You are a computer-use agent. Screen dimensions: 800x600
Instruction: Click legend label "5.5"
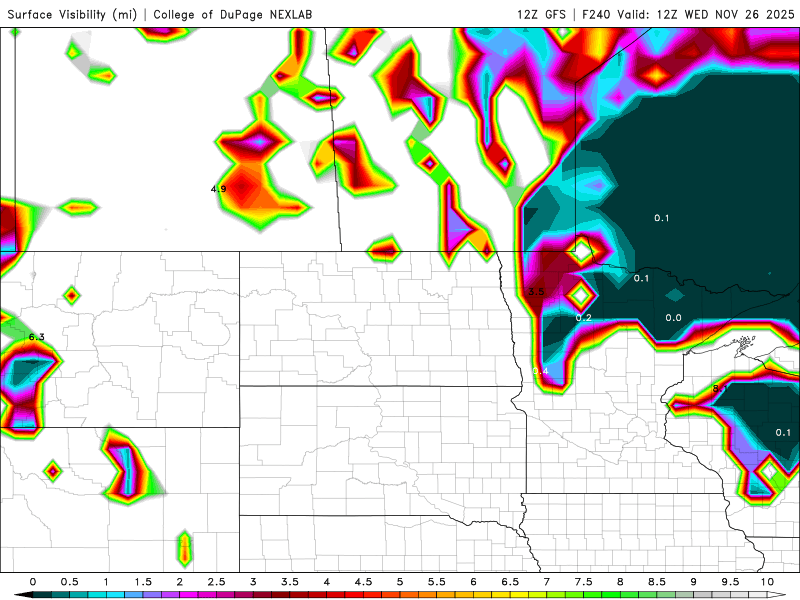pyautogui.click(x=437, y=582)
